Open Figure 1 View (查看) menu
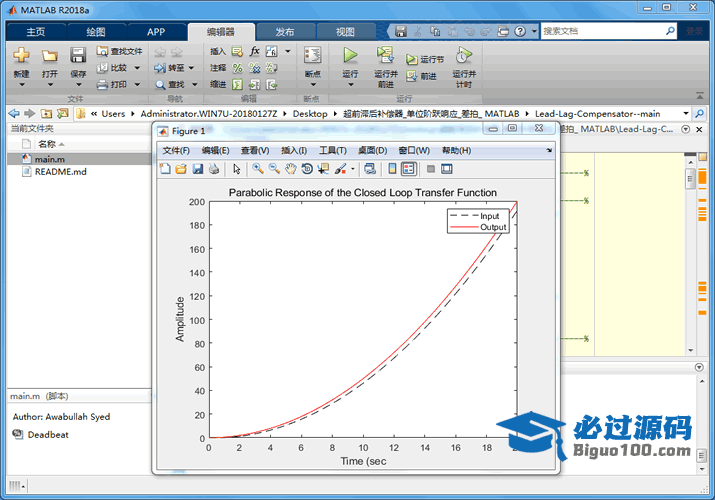 click(255, 150)
